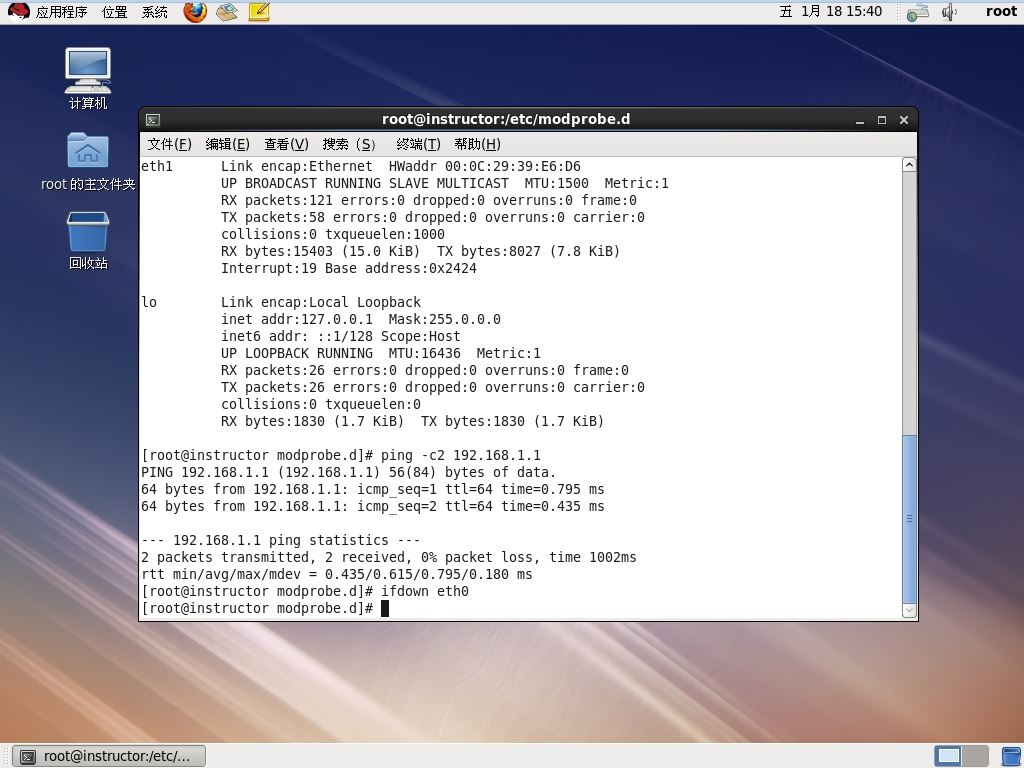Click the 'ifdown eth0' command text
Viewport: 1024px width, 768px height.
[424, 592]
